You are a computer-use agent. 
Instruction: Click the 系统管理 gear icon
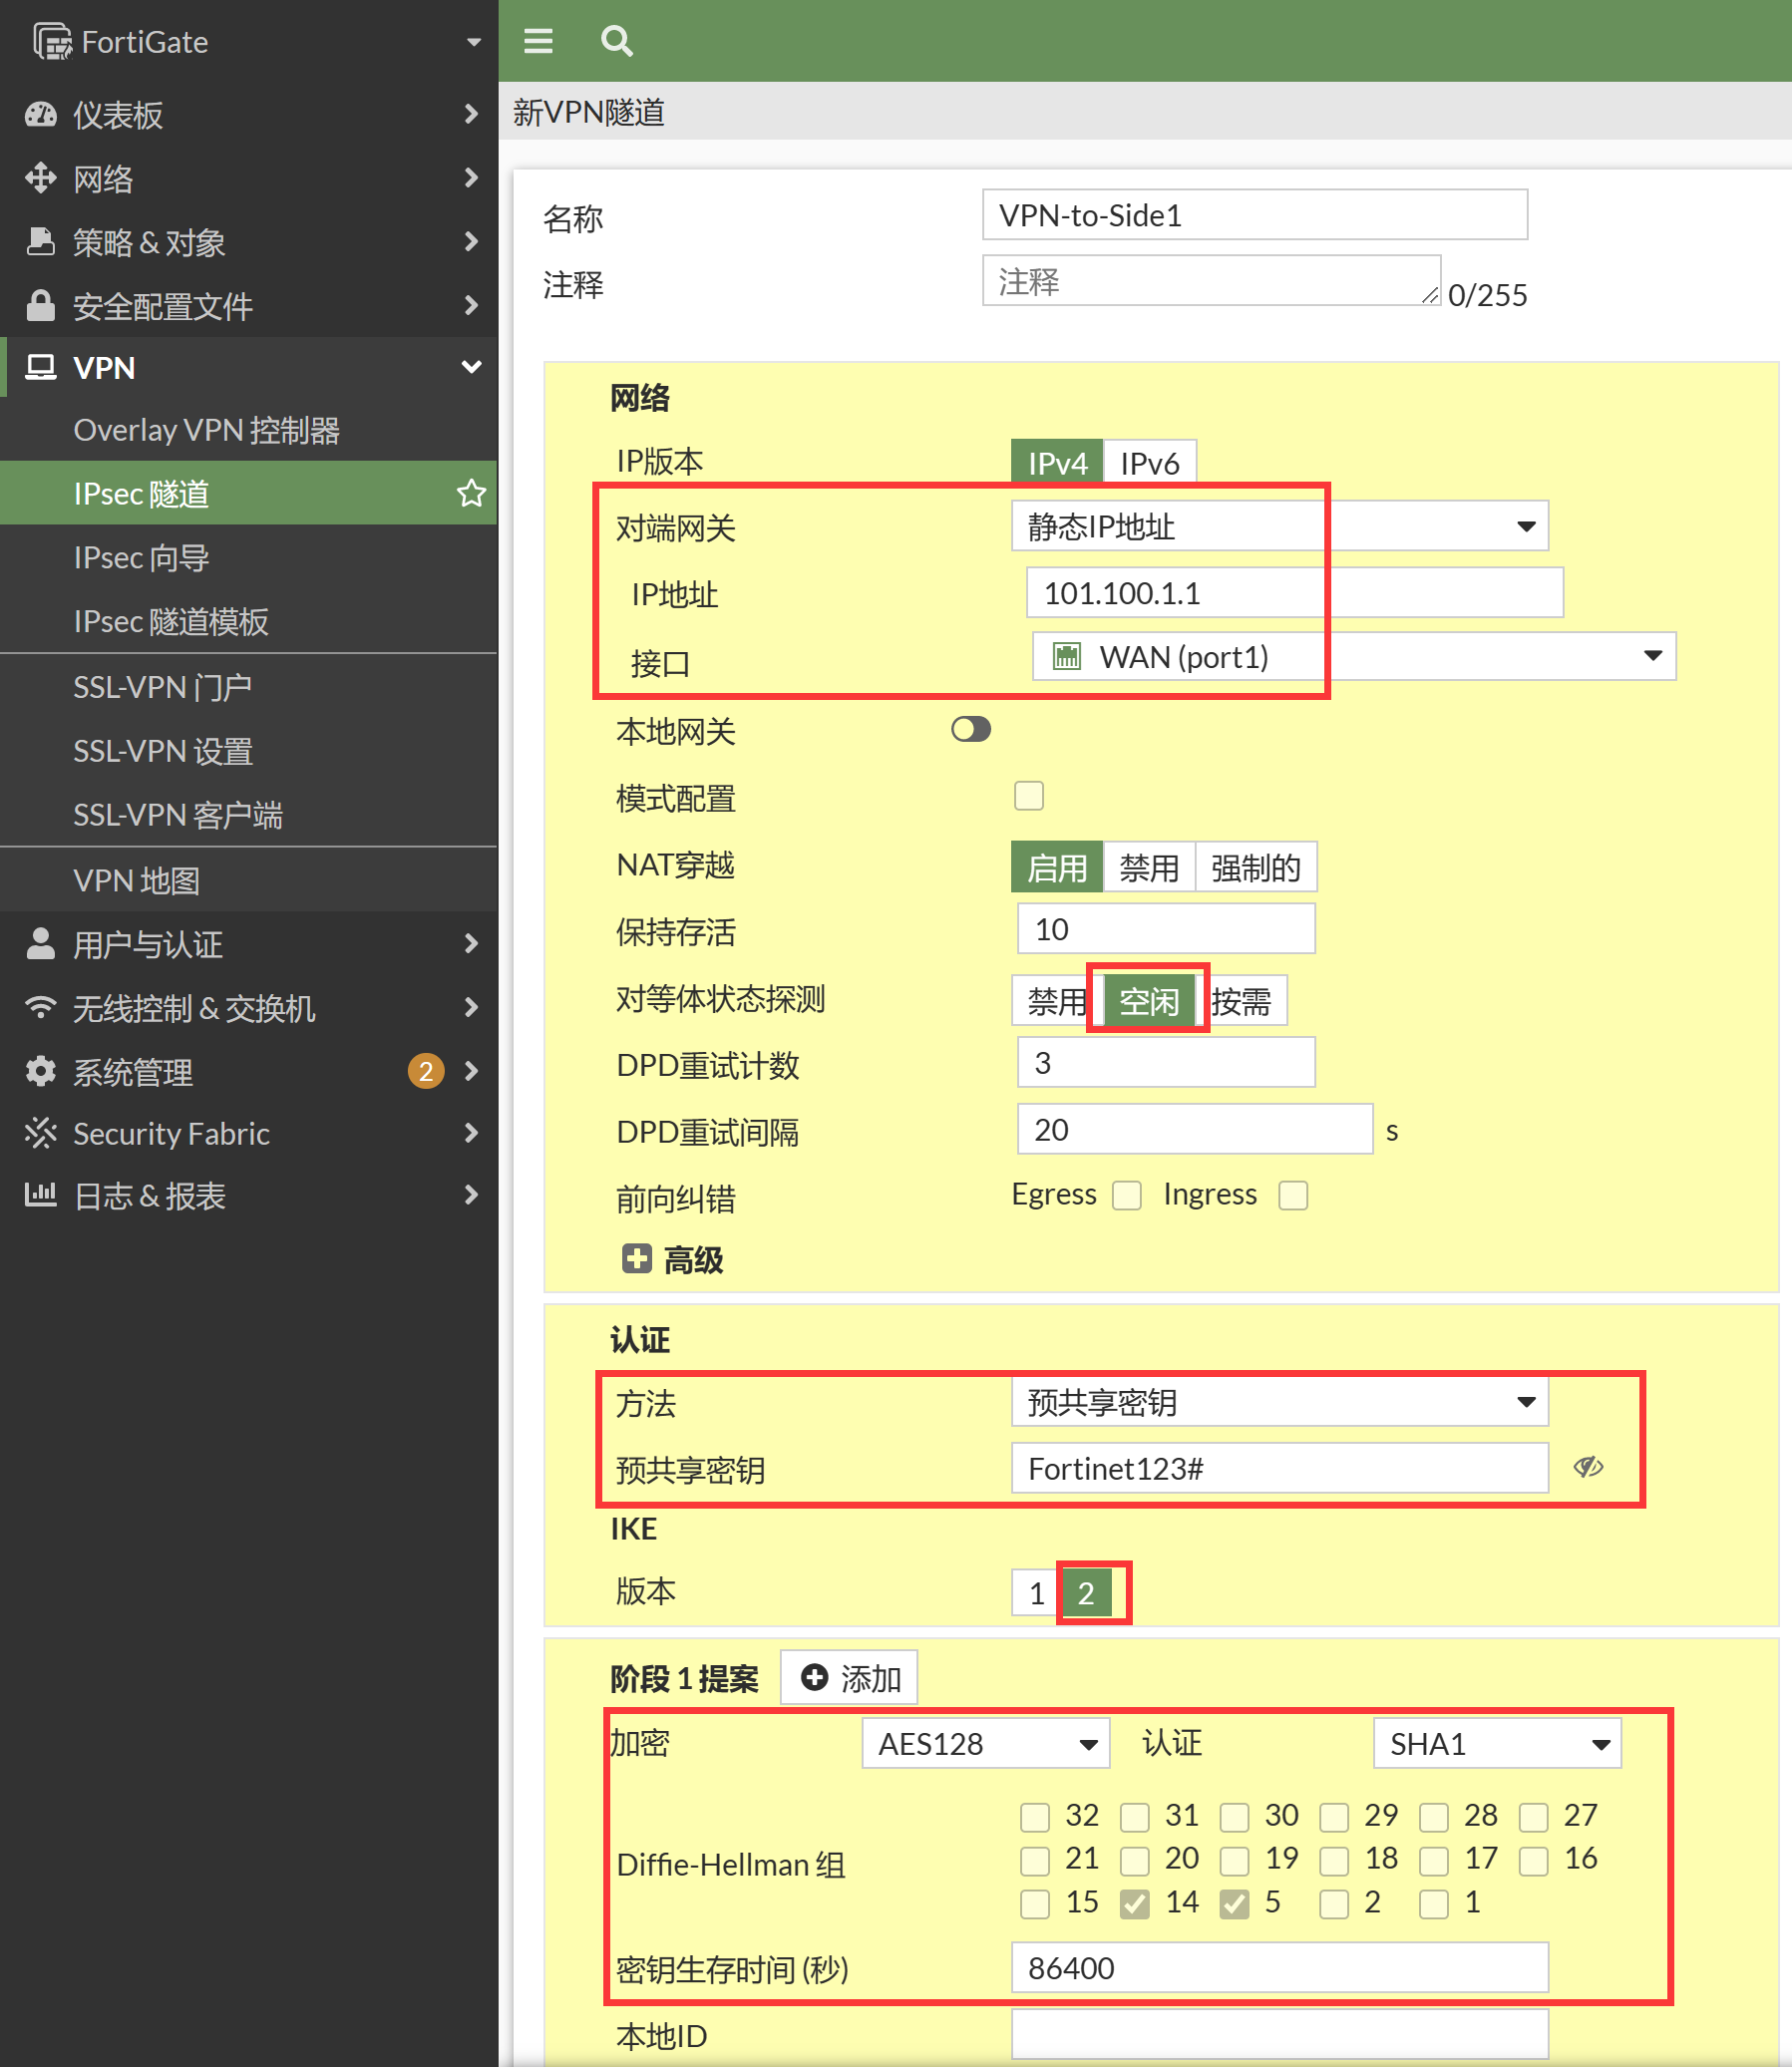coord(40,1071)
